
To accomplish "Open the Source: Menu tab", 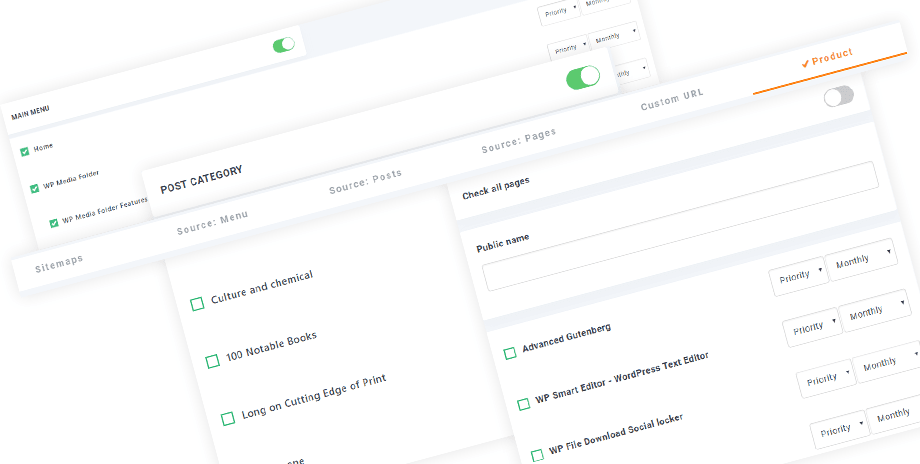I will pyautogui.click(x=212, y=223).
